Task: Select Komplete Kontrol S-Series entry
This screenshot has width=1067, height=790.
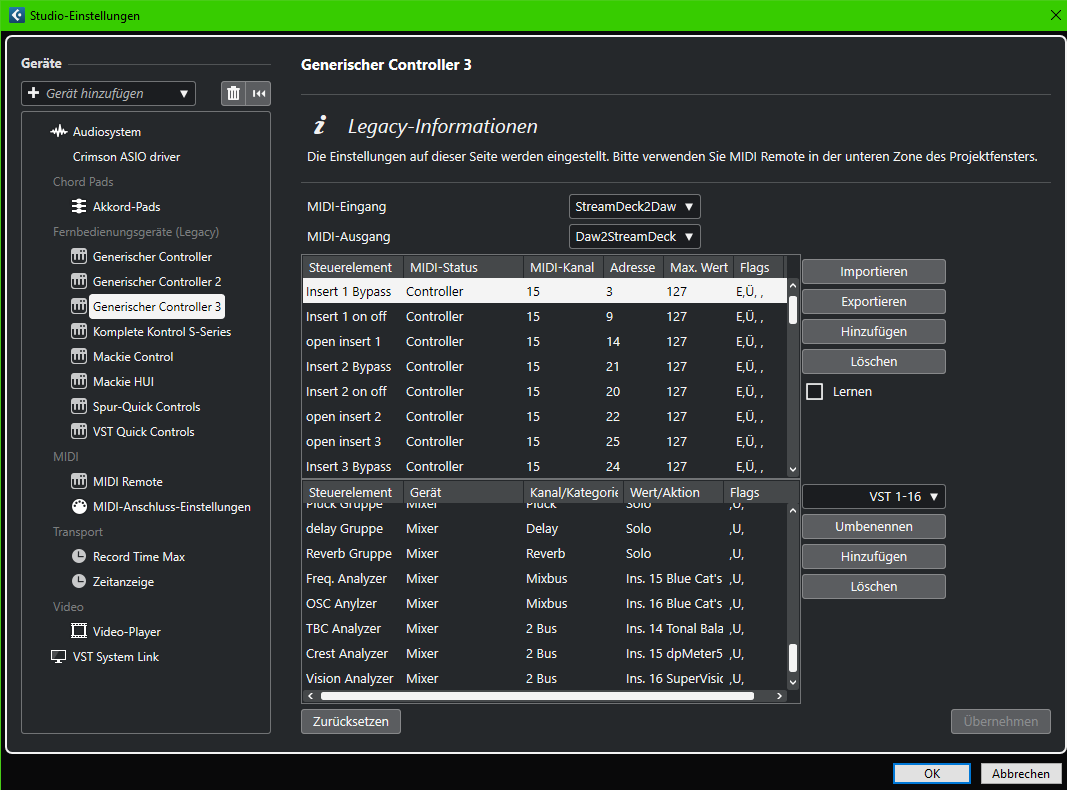Action: [x=161, y=332]
